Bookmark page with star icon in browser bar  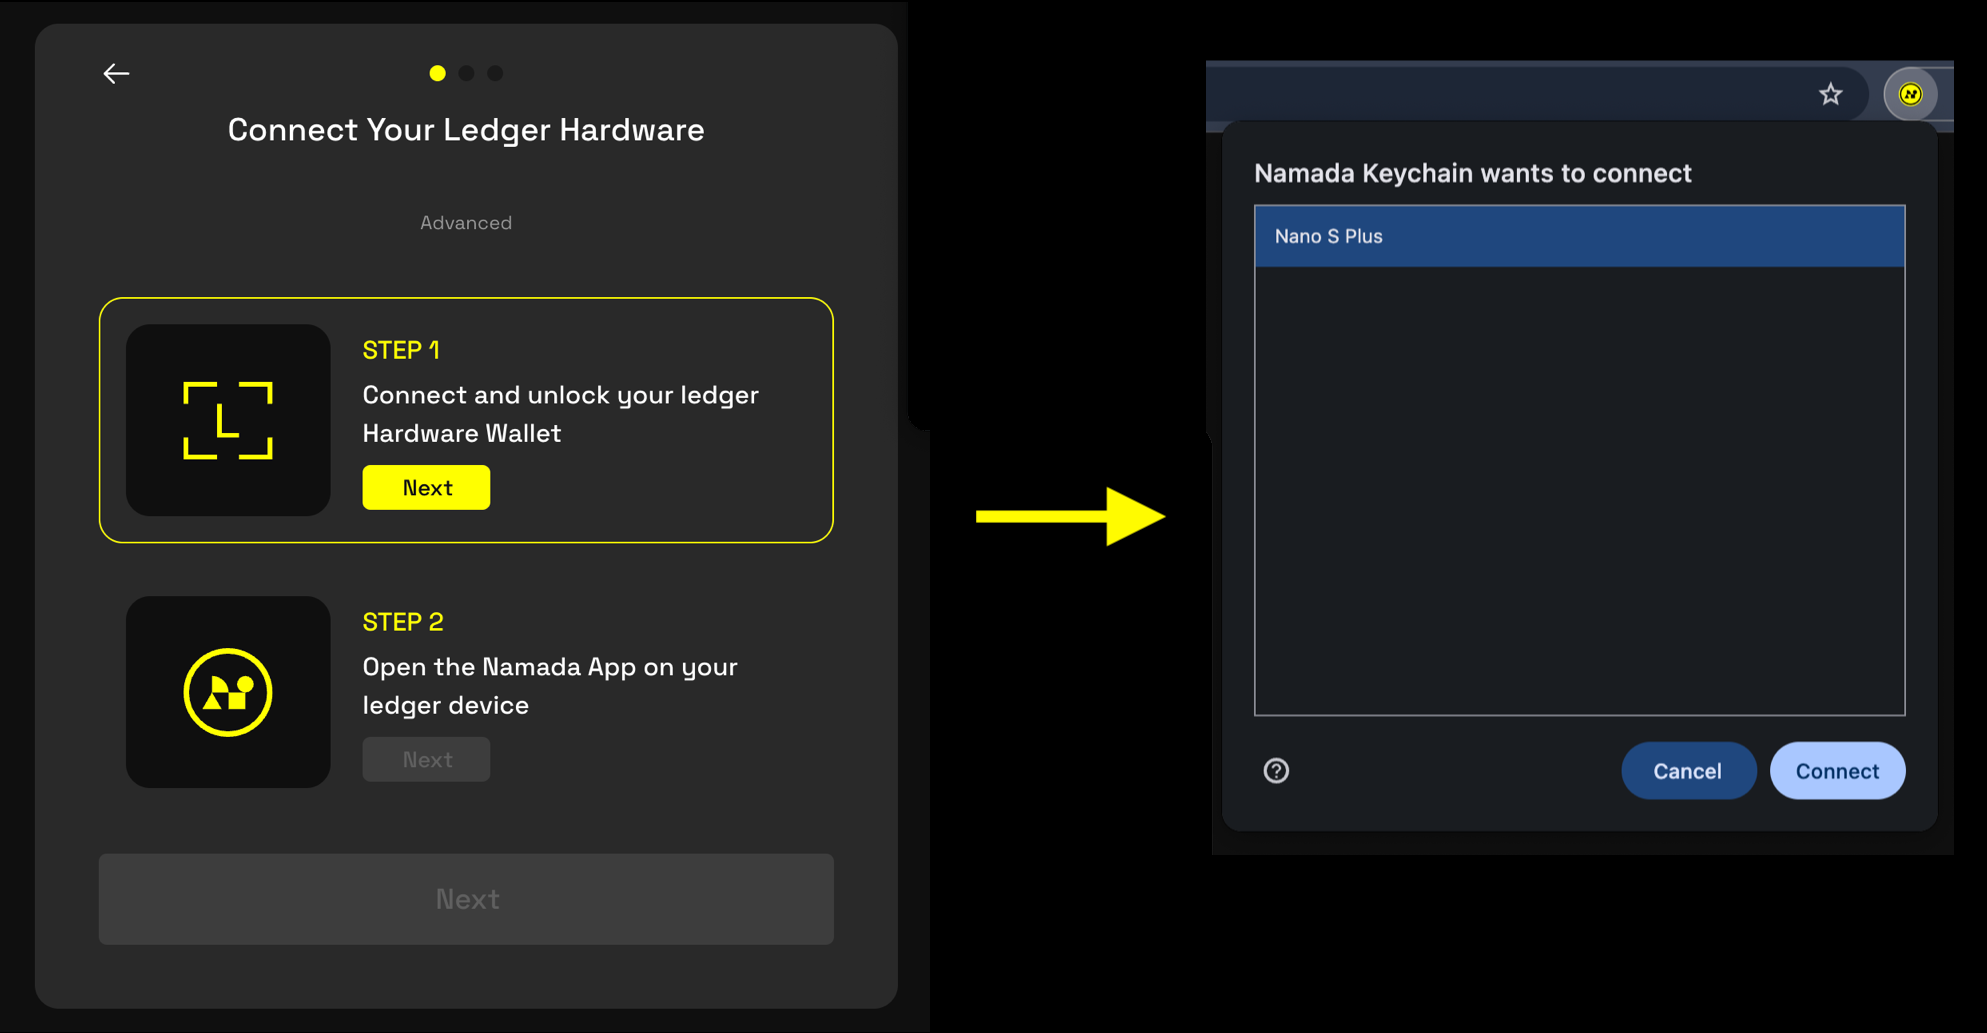point(1830,94)
